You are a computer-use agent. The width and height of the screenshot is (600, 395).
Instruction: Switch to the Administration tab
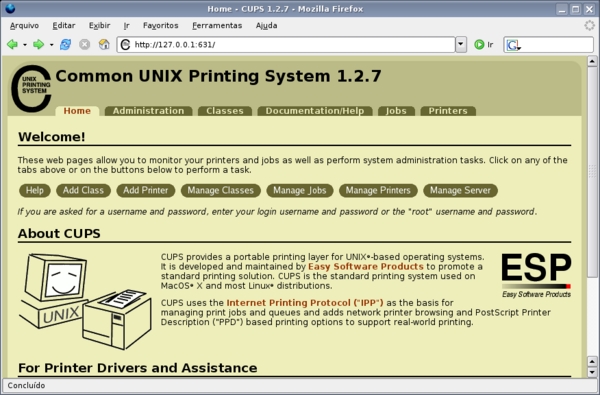(x=148, y=111)
